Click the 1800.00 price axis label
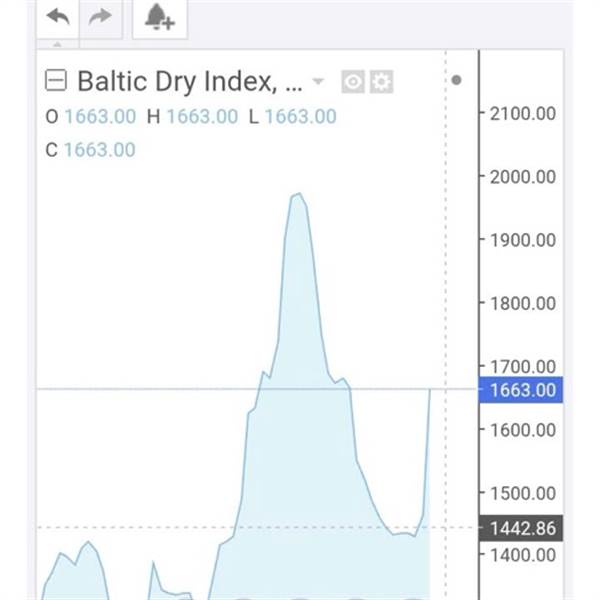 523,303
